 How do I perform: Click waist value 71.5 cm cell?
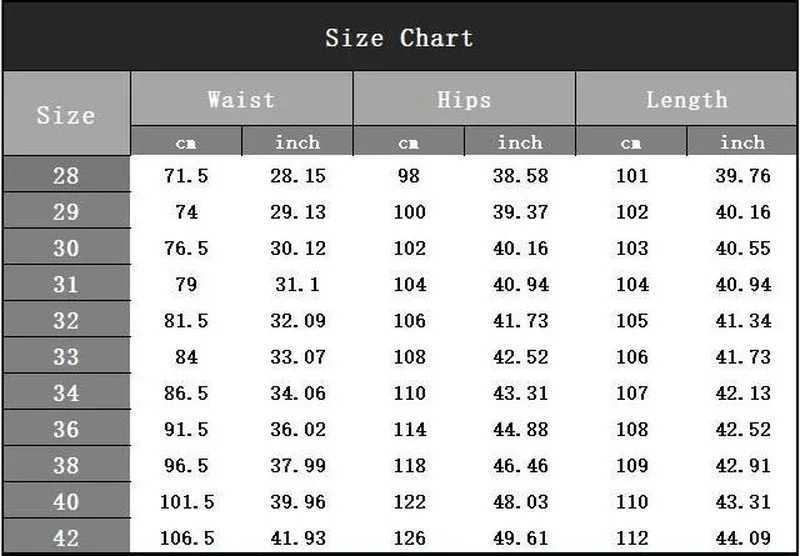(x=186, y=176)
